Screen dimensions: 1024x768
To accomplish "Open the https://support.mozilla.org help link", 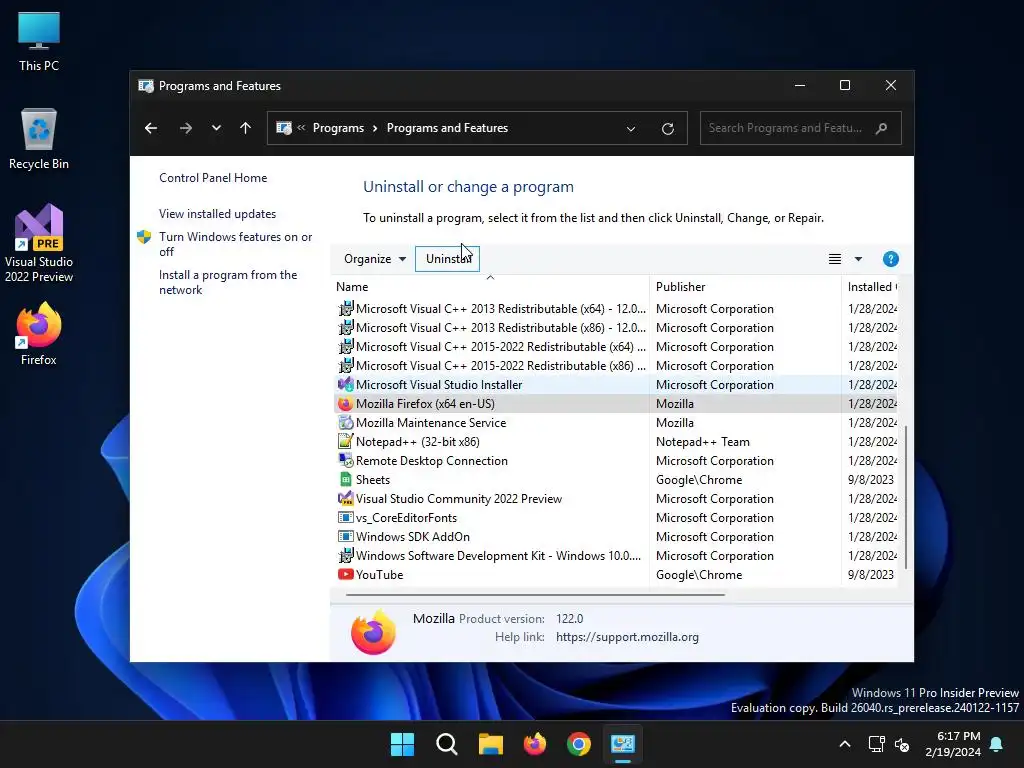I will [x=627, y=637].
